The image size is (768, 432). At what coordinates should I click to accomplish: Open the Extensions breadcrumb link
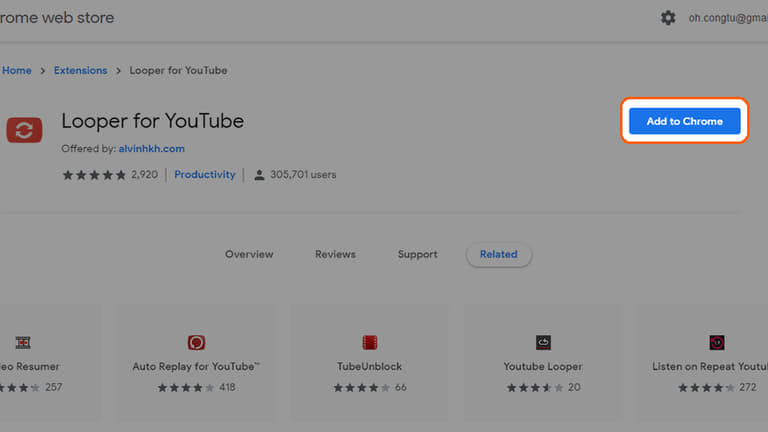pyautogui.click(x=80, y=70)
